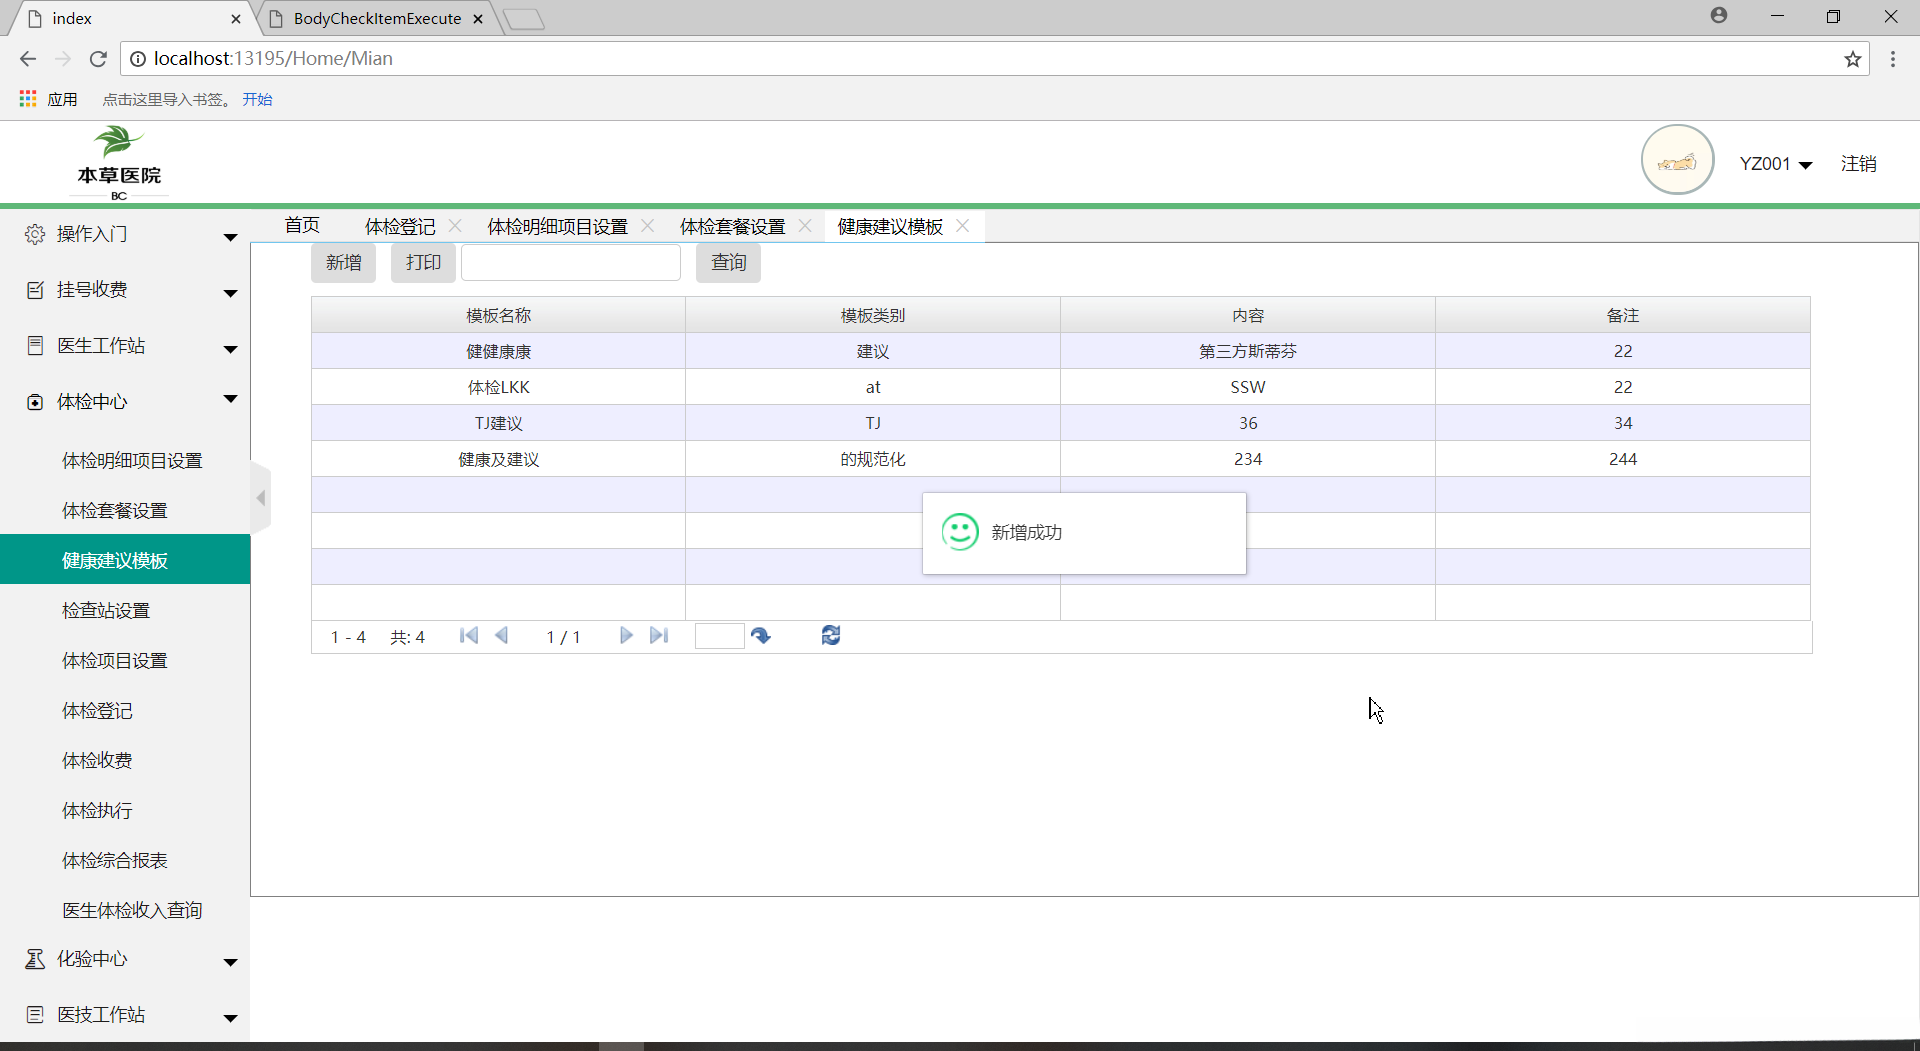Select the 体检LKK template row
1920x1051 pixels.
(1061, 387)
